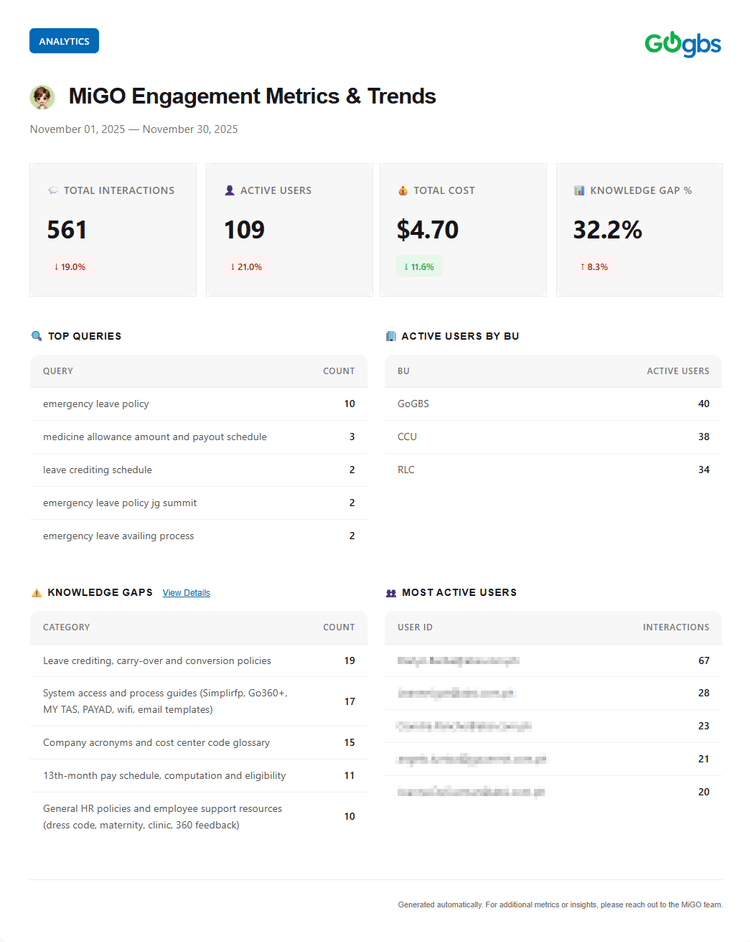Click the MiGO avatar next to the report title

click(x=41, y=97)
